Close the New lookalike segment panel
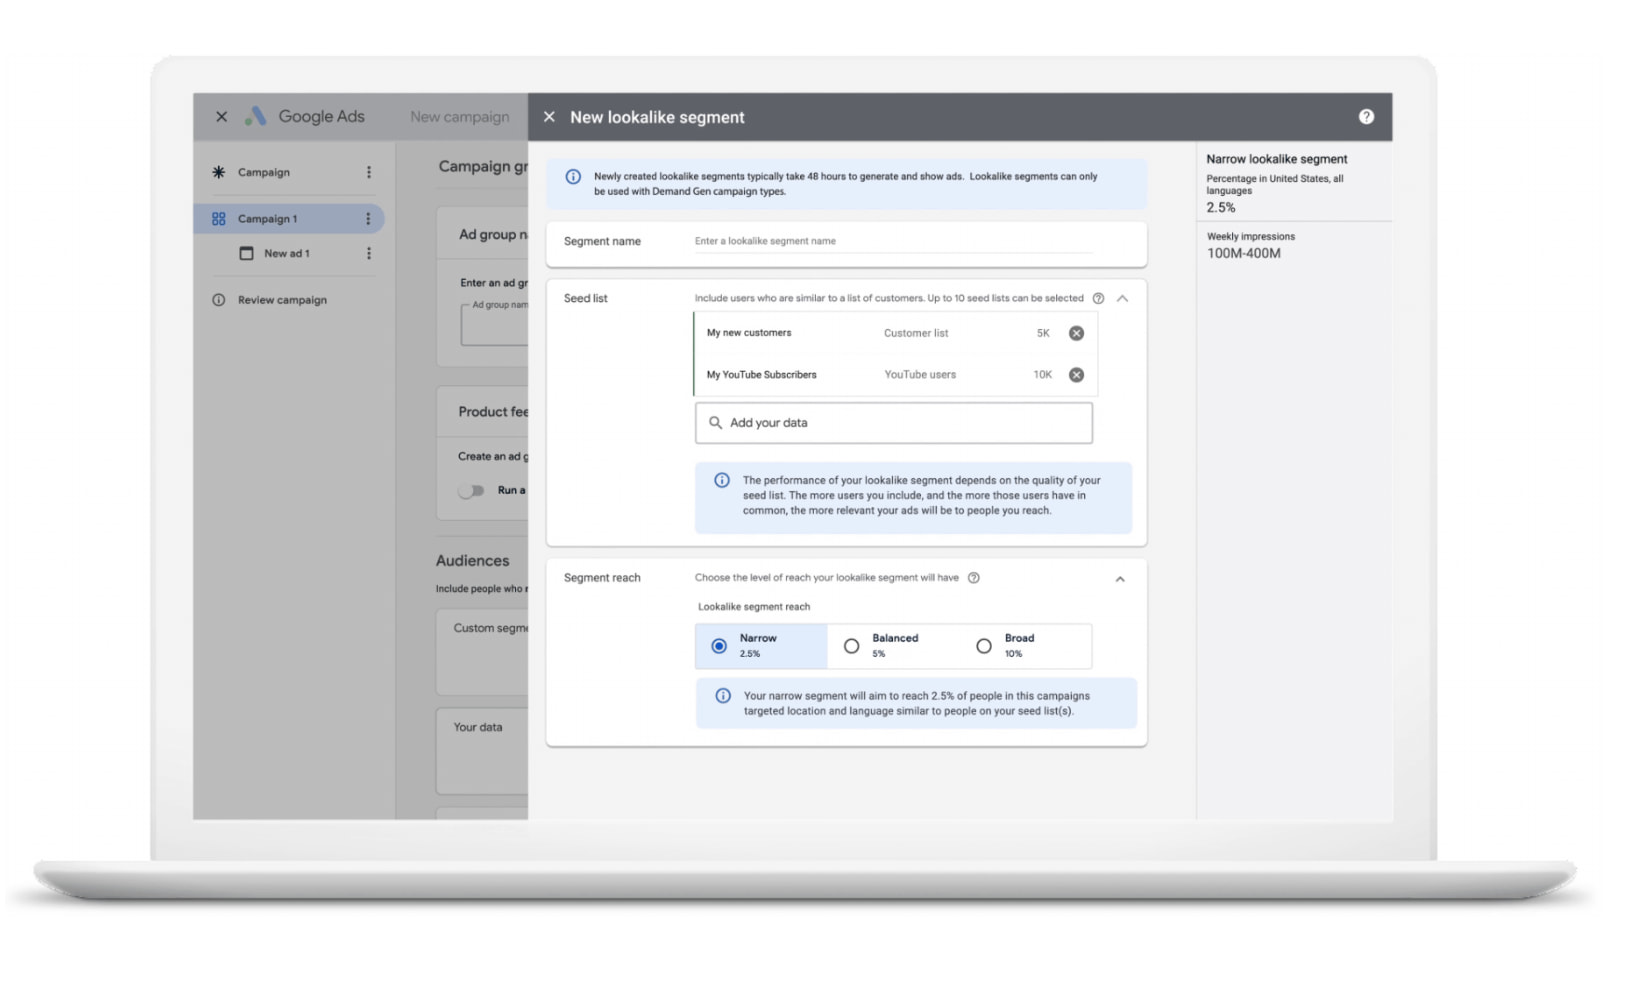The image size is (1636, 1000). click(x=549, y=117)
